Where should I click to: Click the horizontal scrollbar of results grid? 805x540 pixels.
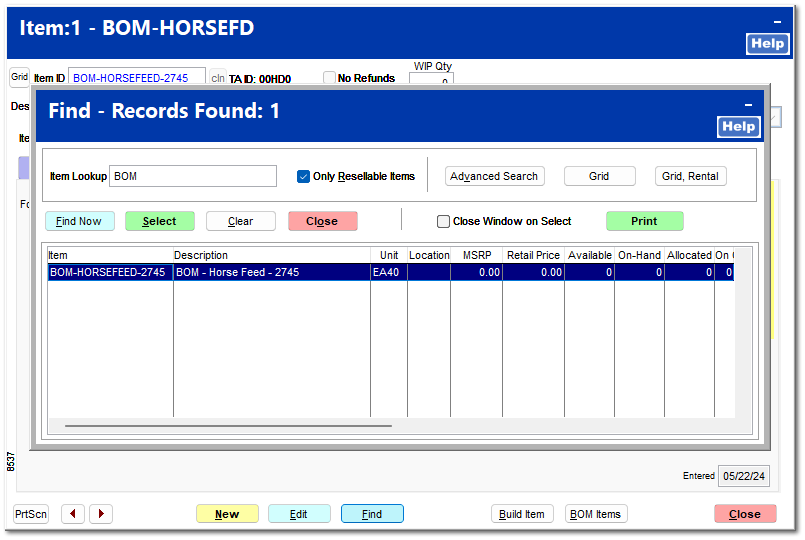click(x=228, y=426)
